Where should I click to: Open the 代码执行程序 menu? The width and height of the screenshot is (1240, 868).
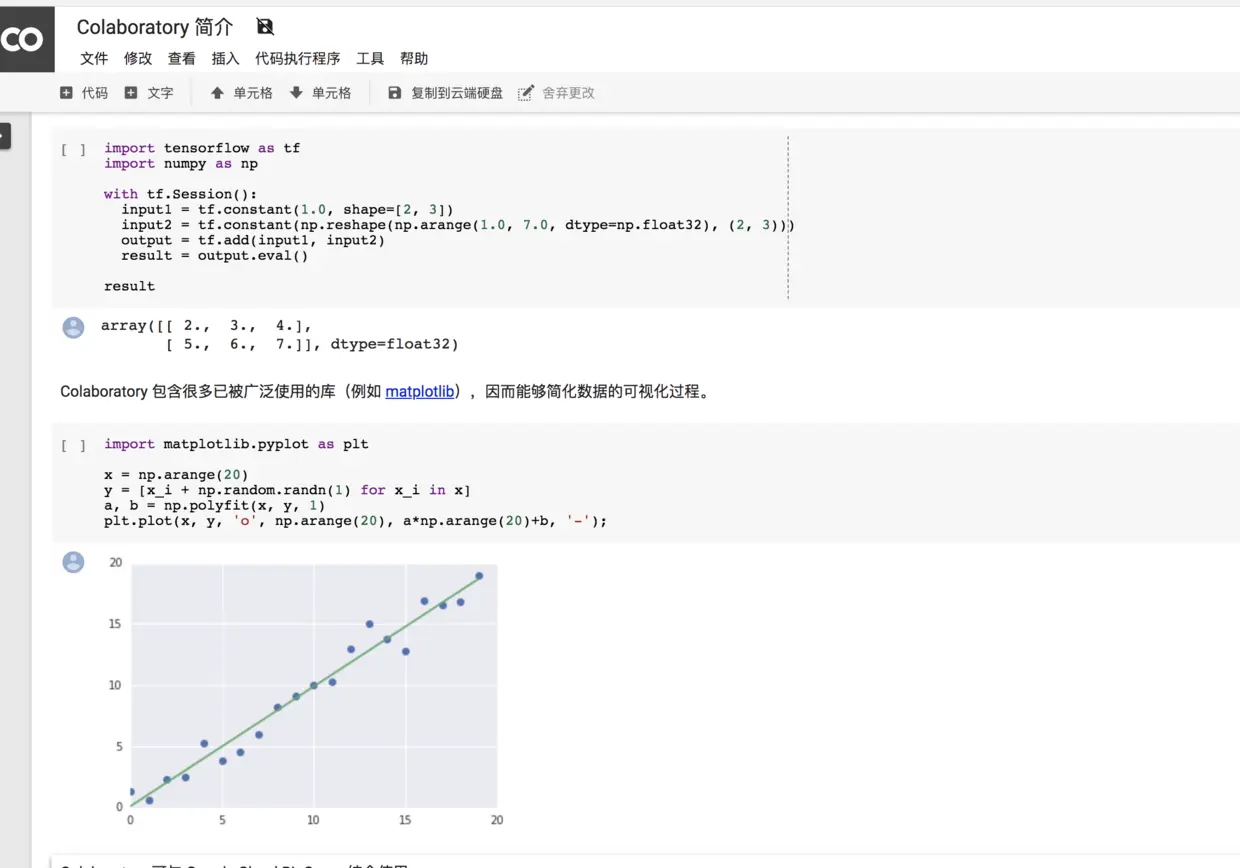click(x=298, y=59)
